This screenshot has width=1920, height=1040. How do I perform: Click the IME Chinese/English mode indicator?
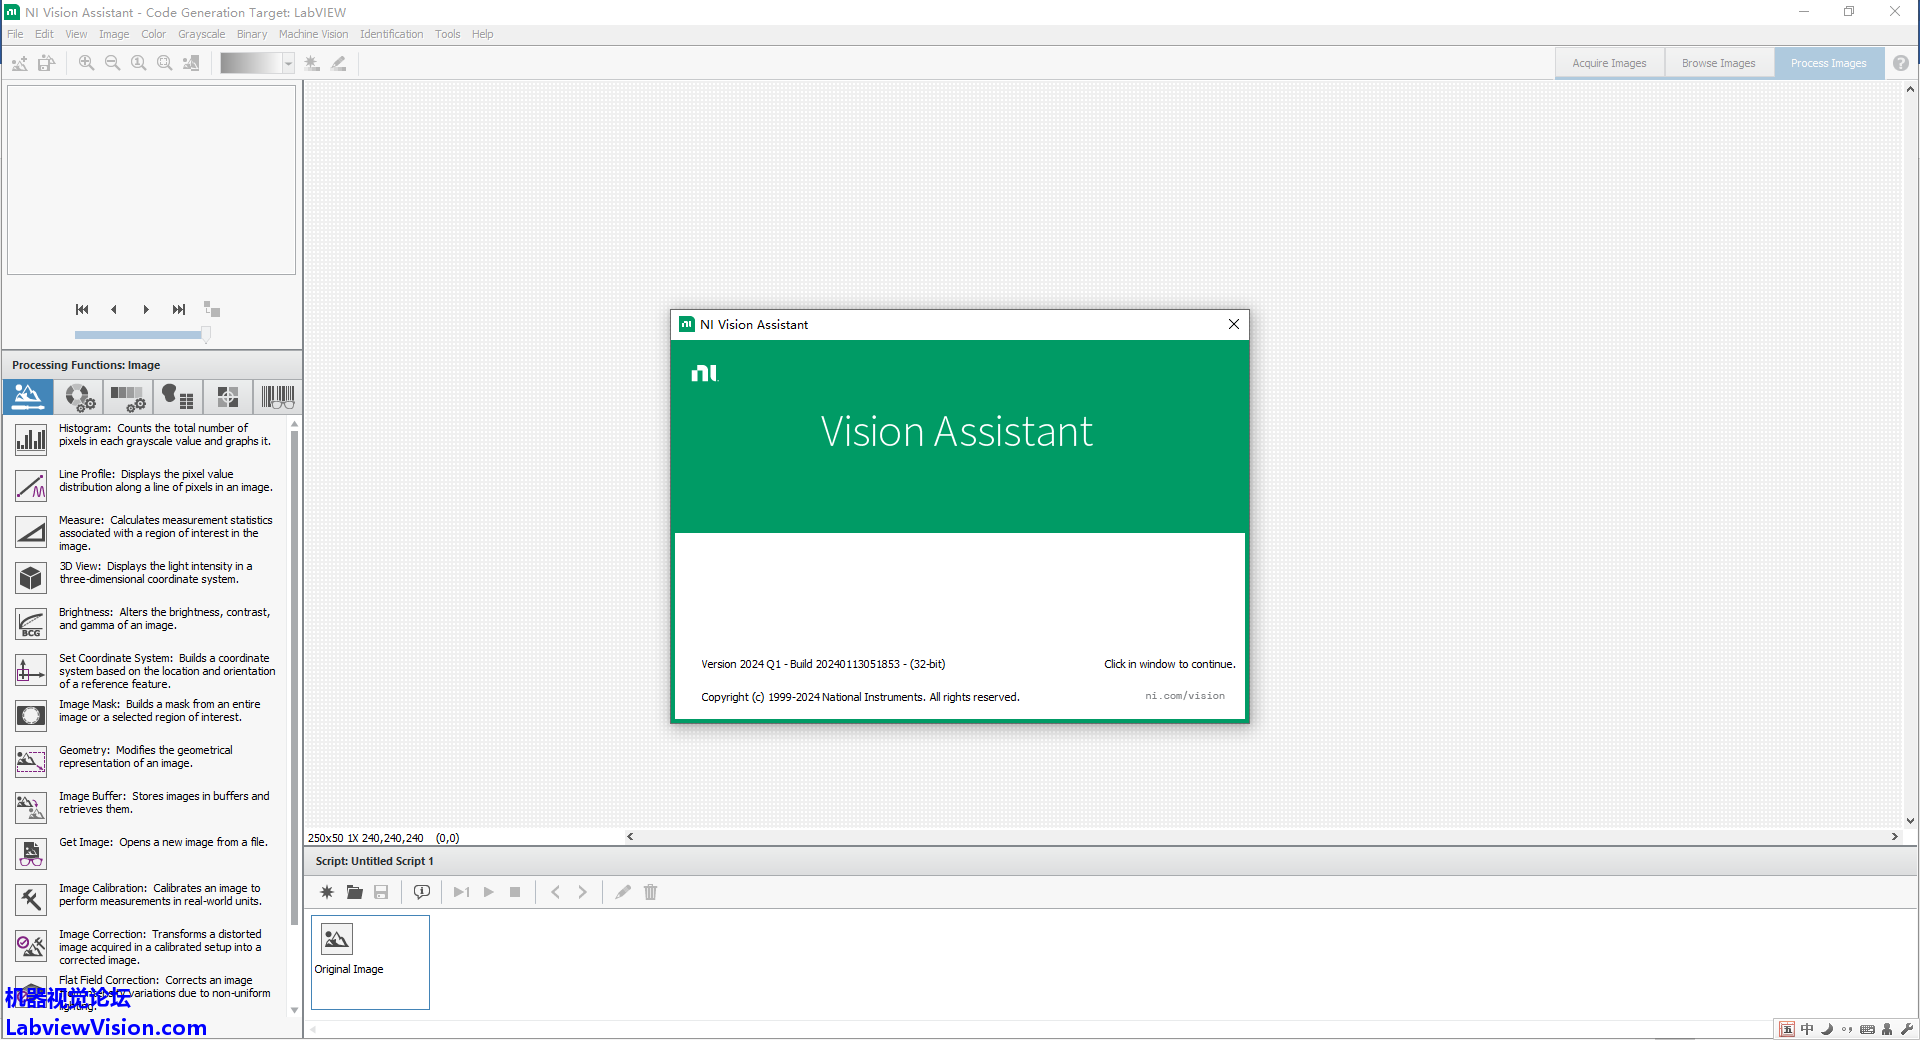click(x=1807, y=1029)
